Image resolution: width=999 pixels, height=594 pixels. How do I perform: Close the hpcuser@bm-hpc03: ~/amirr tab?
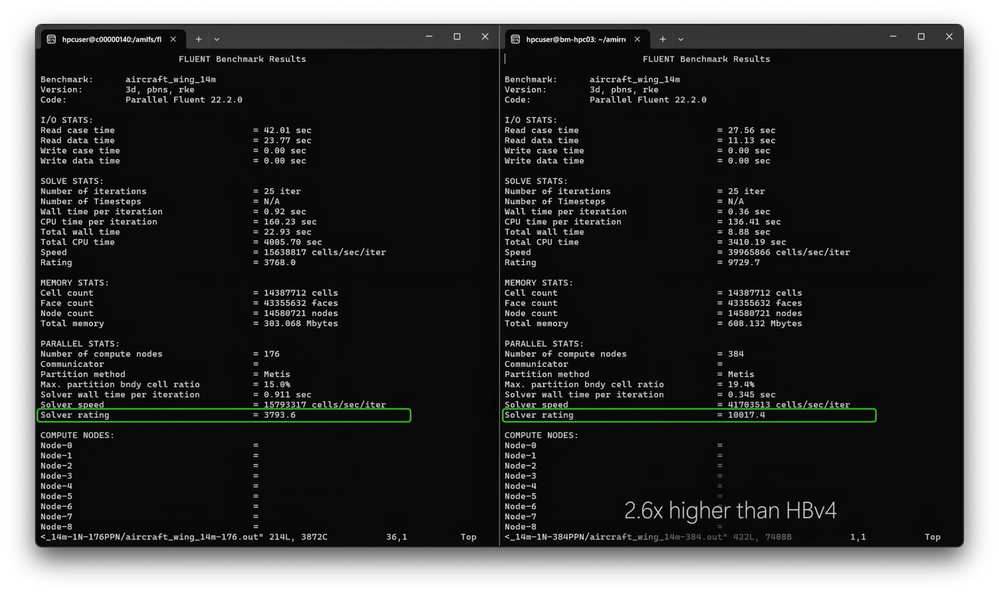[x=637, y=39]
